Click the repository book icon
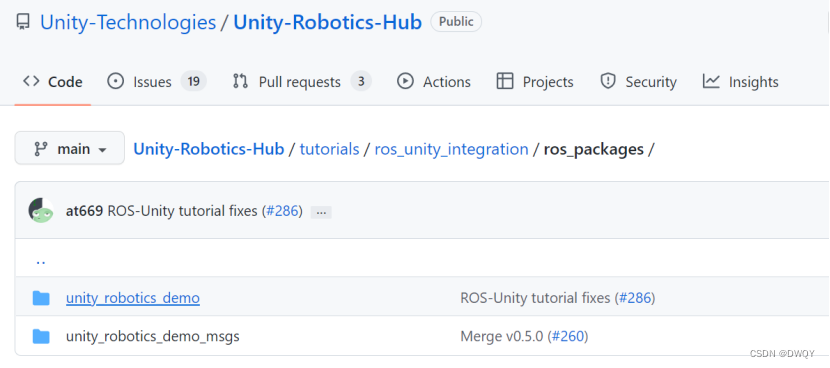The width and height of the screenshot is (830, 368). (23, 22)
